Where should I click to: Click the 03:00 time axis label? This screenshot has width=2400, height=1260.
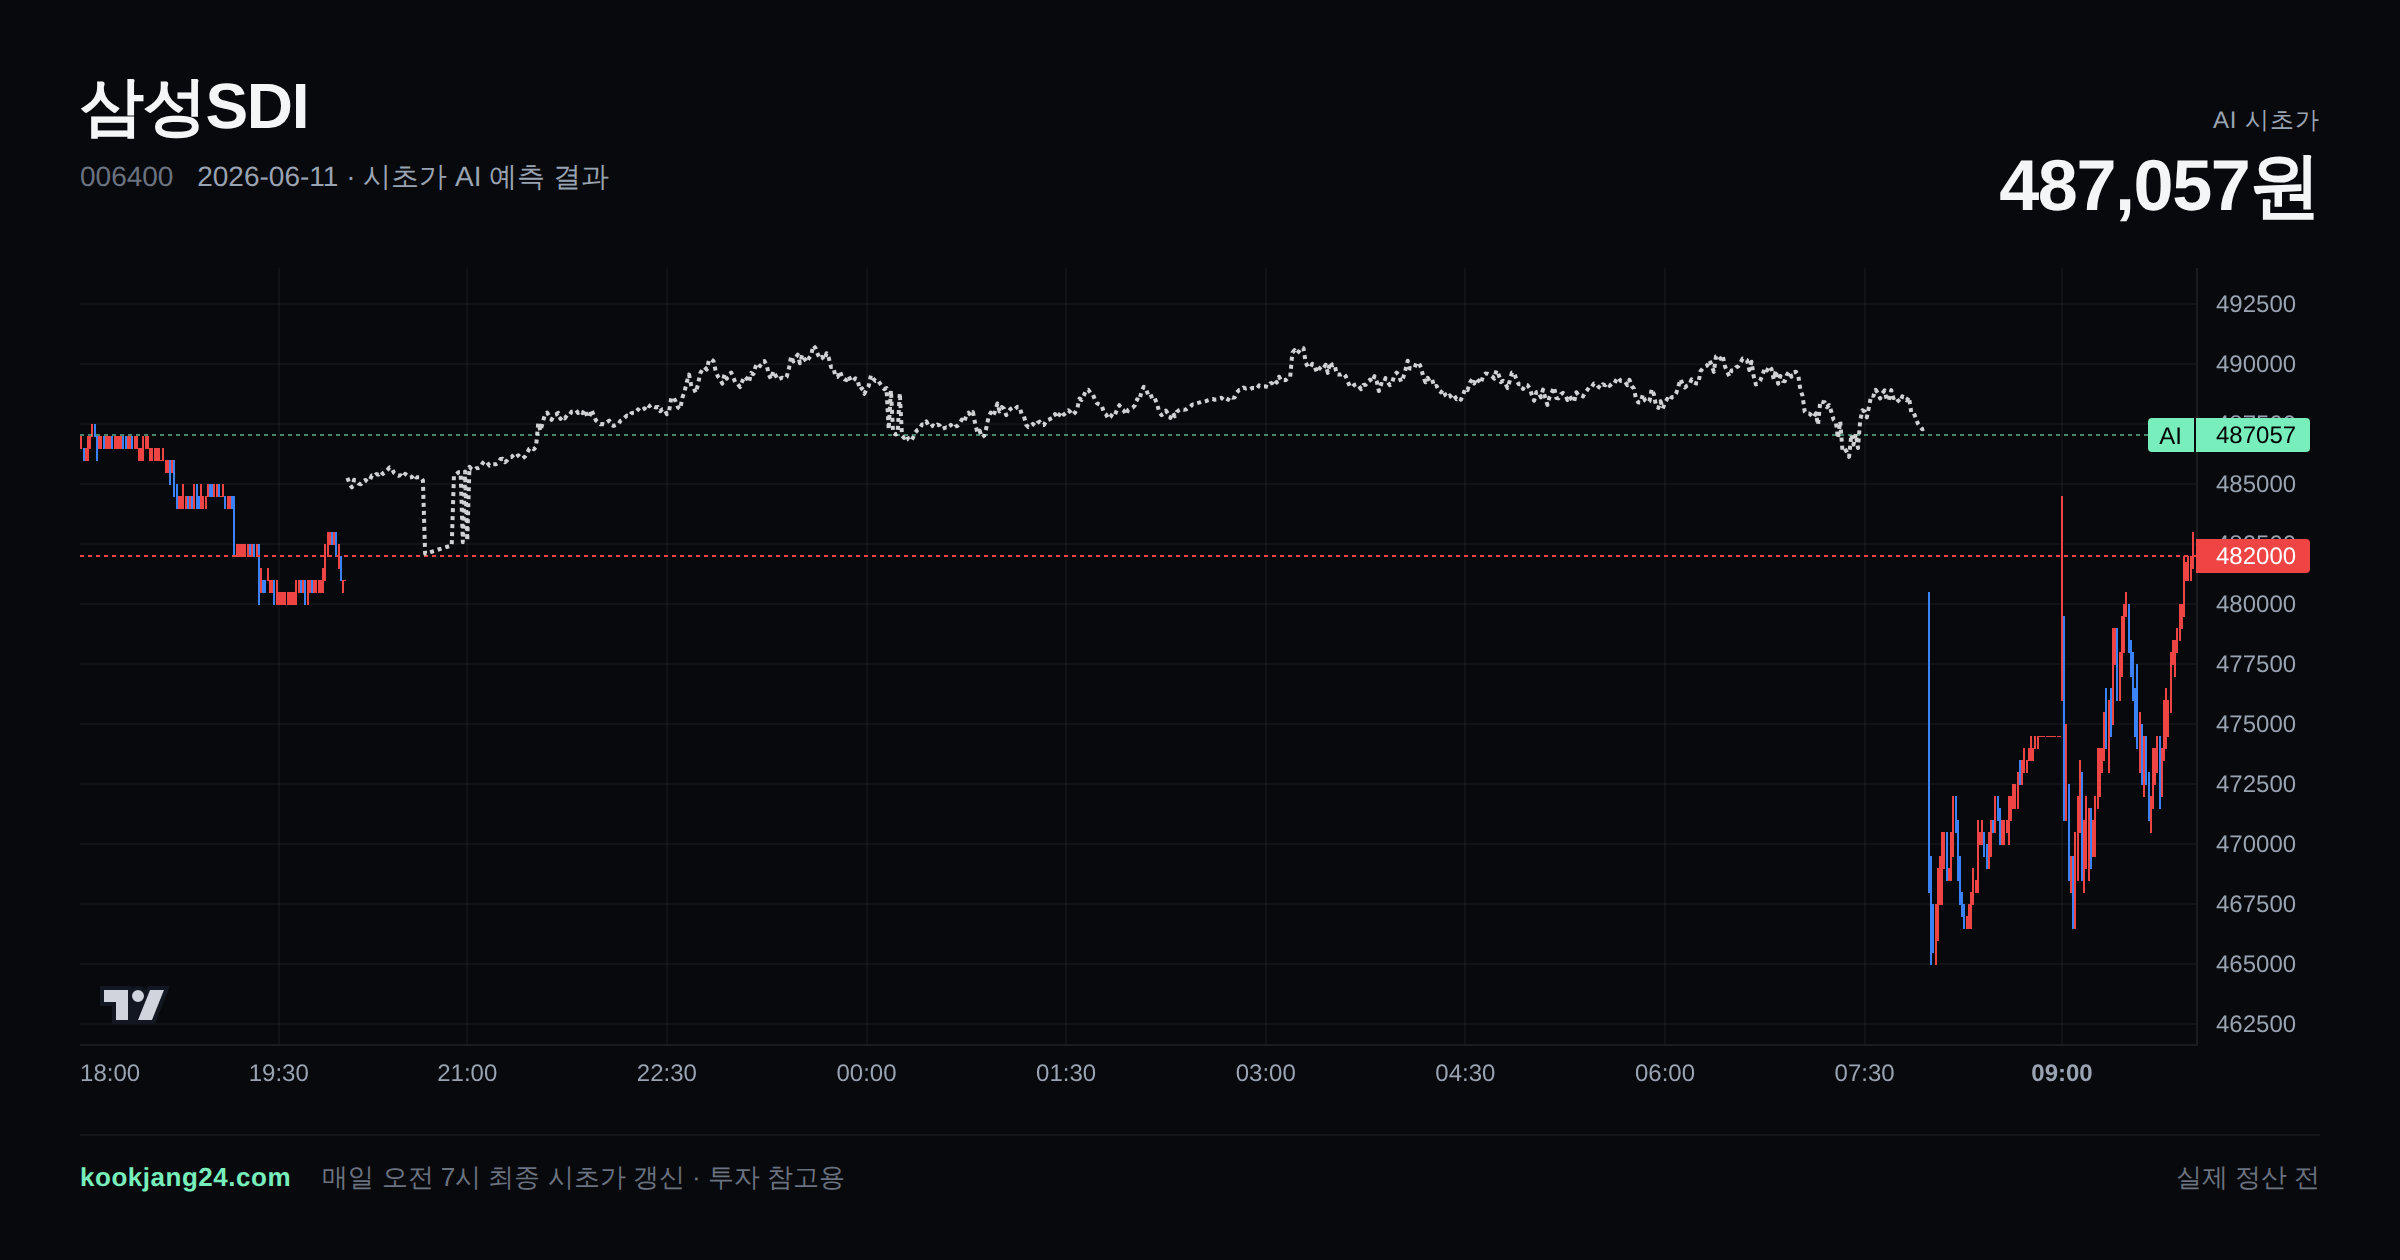click(x=1265, y=1073)
